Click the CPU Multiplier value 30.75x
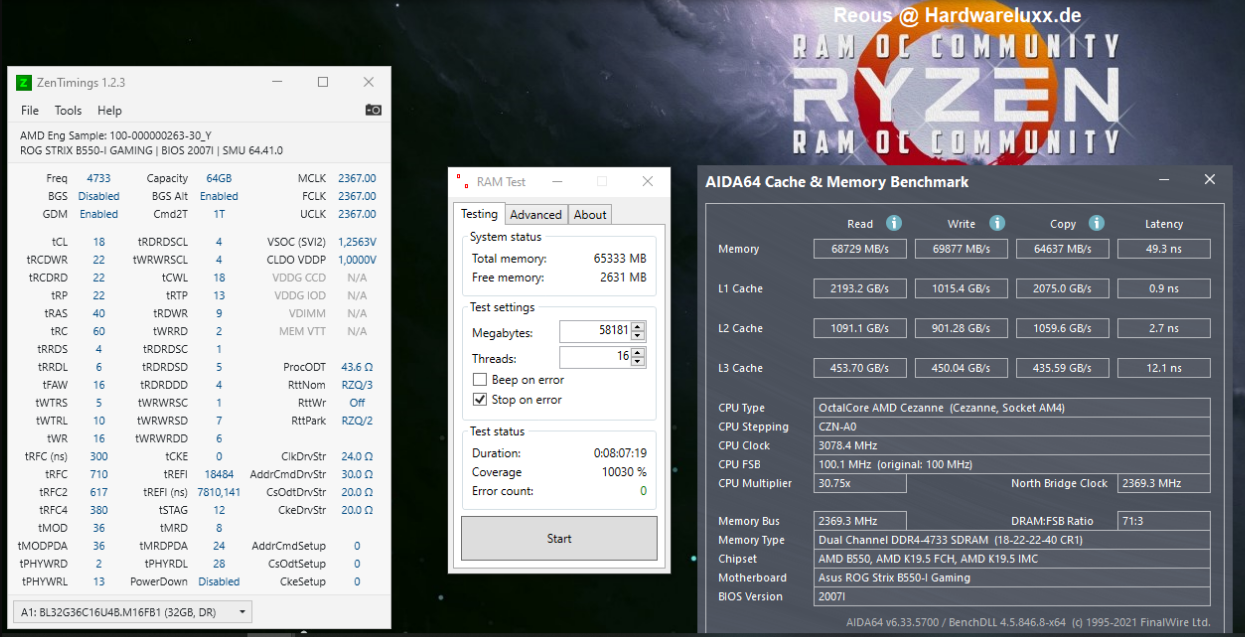This screenshot has height=637, width=1245. [860, 484]
